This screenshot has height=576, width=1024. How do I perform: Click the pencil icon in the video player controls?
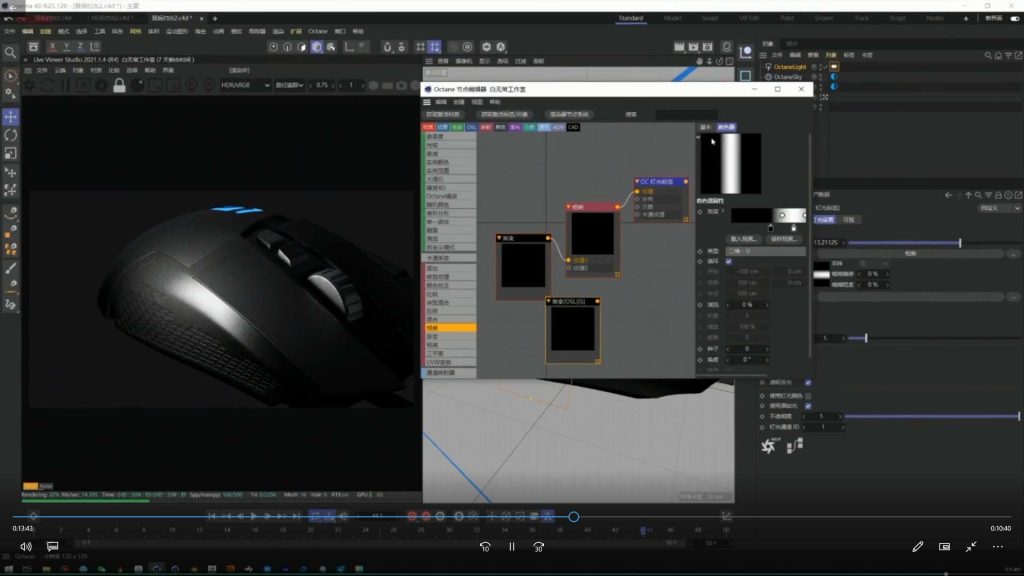click(x=917, y=546)
